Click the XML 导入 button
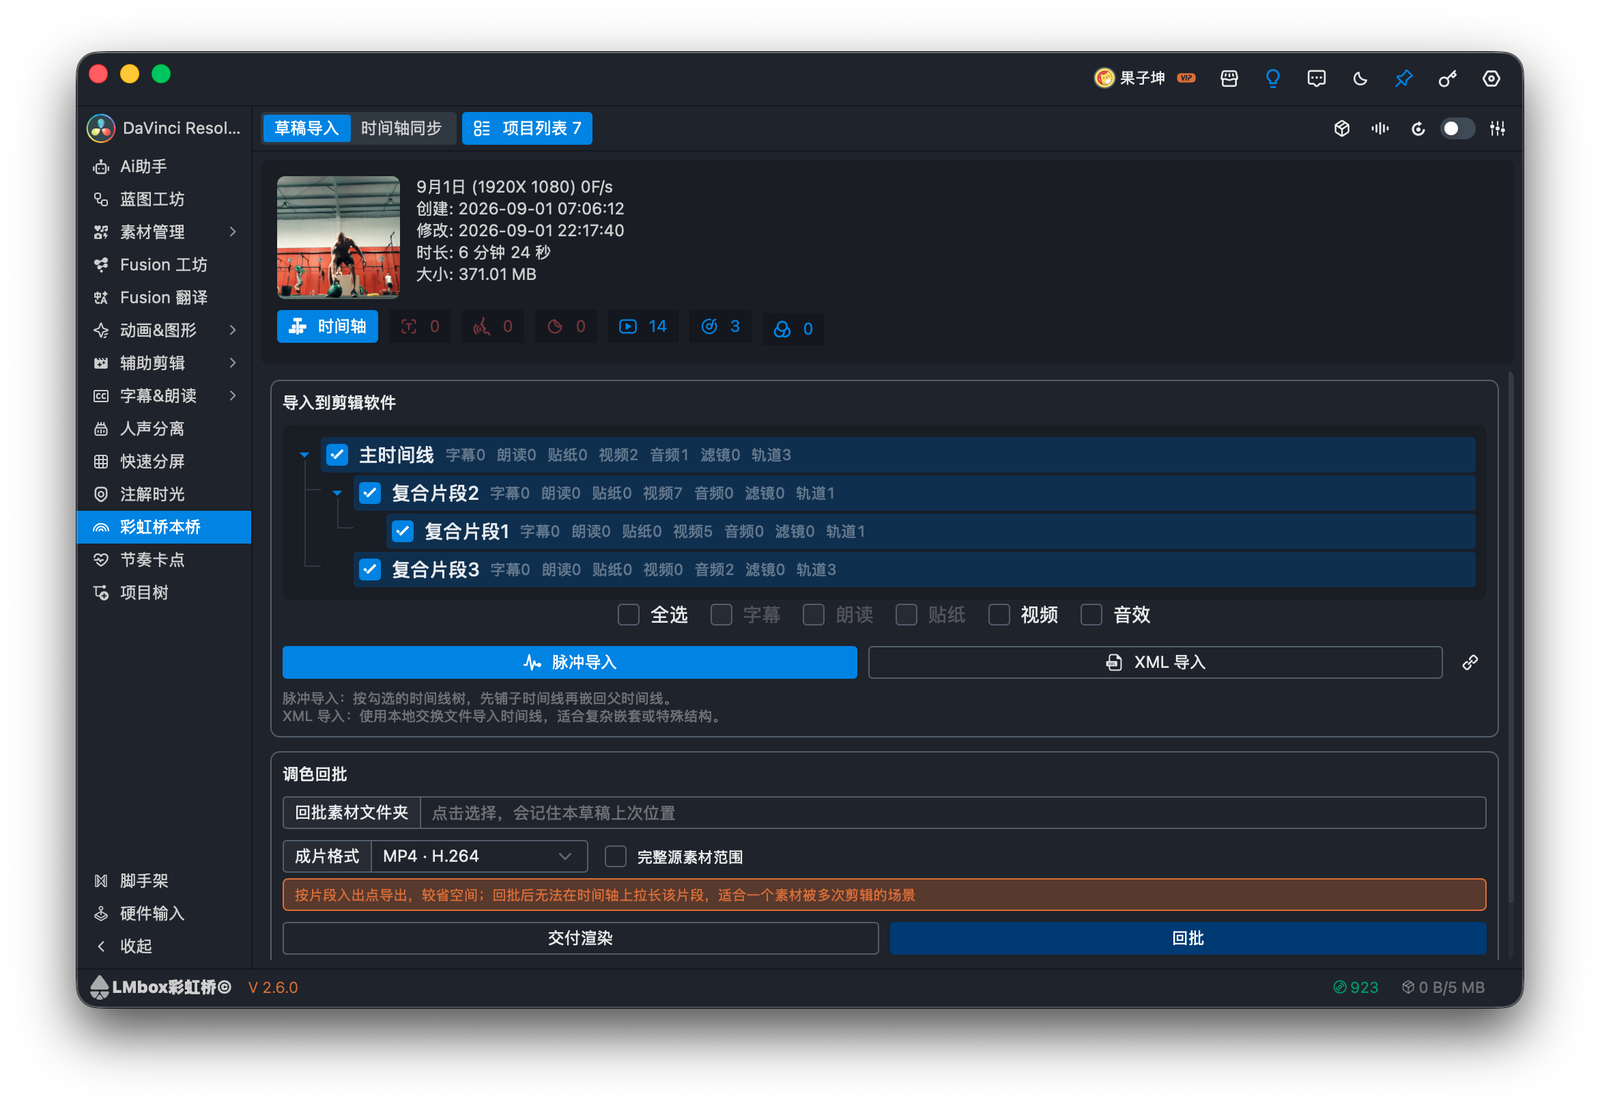 1155,662
